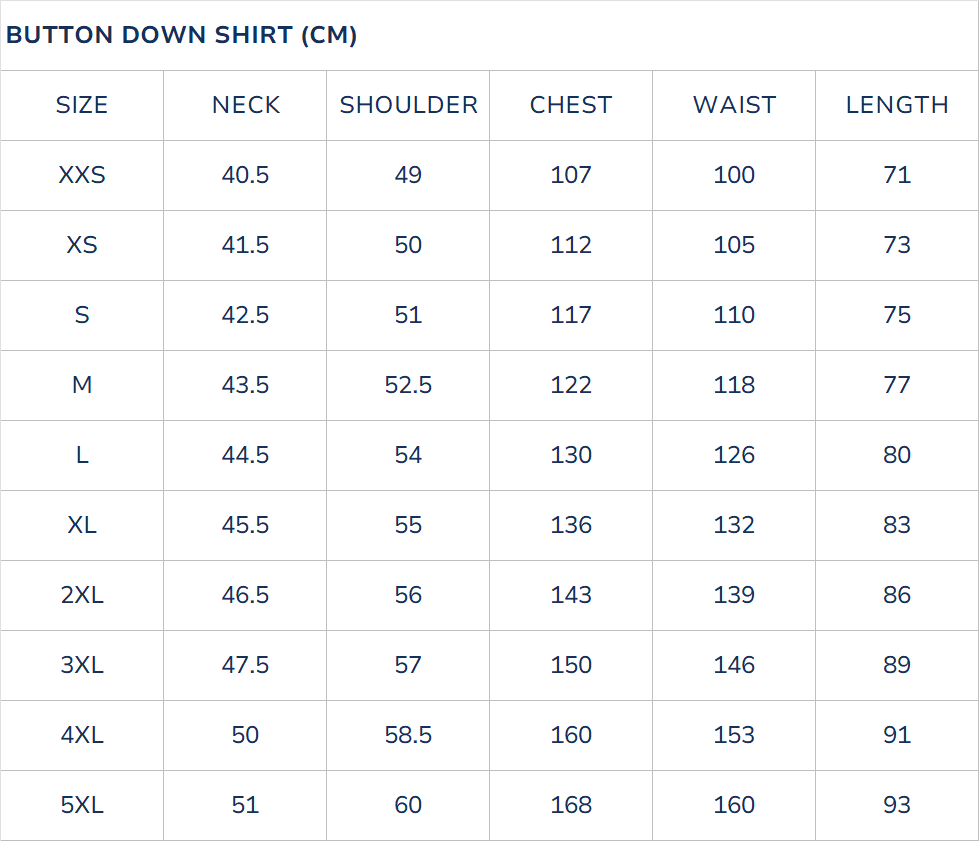979x841 pixels.
Task: Click the BUTTON DOWN SHIRT (CM) title
Action: pos(181,35)
